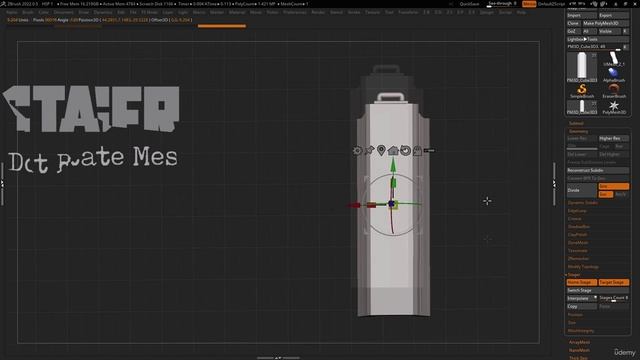640x360 pixels.
Task: Expand the ZRemesher section
Action: 578,258
